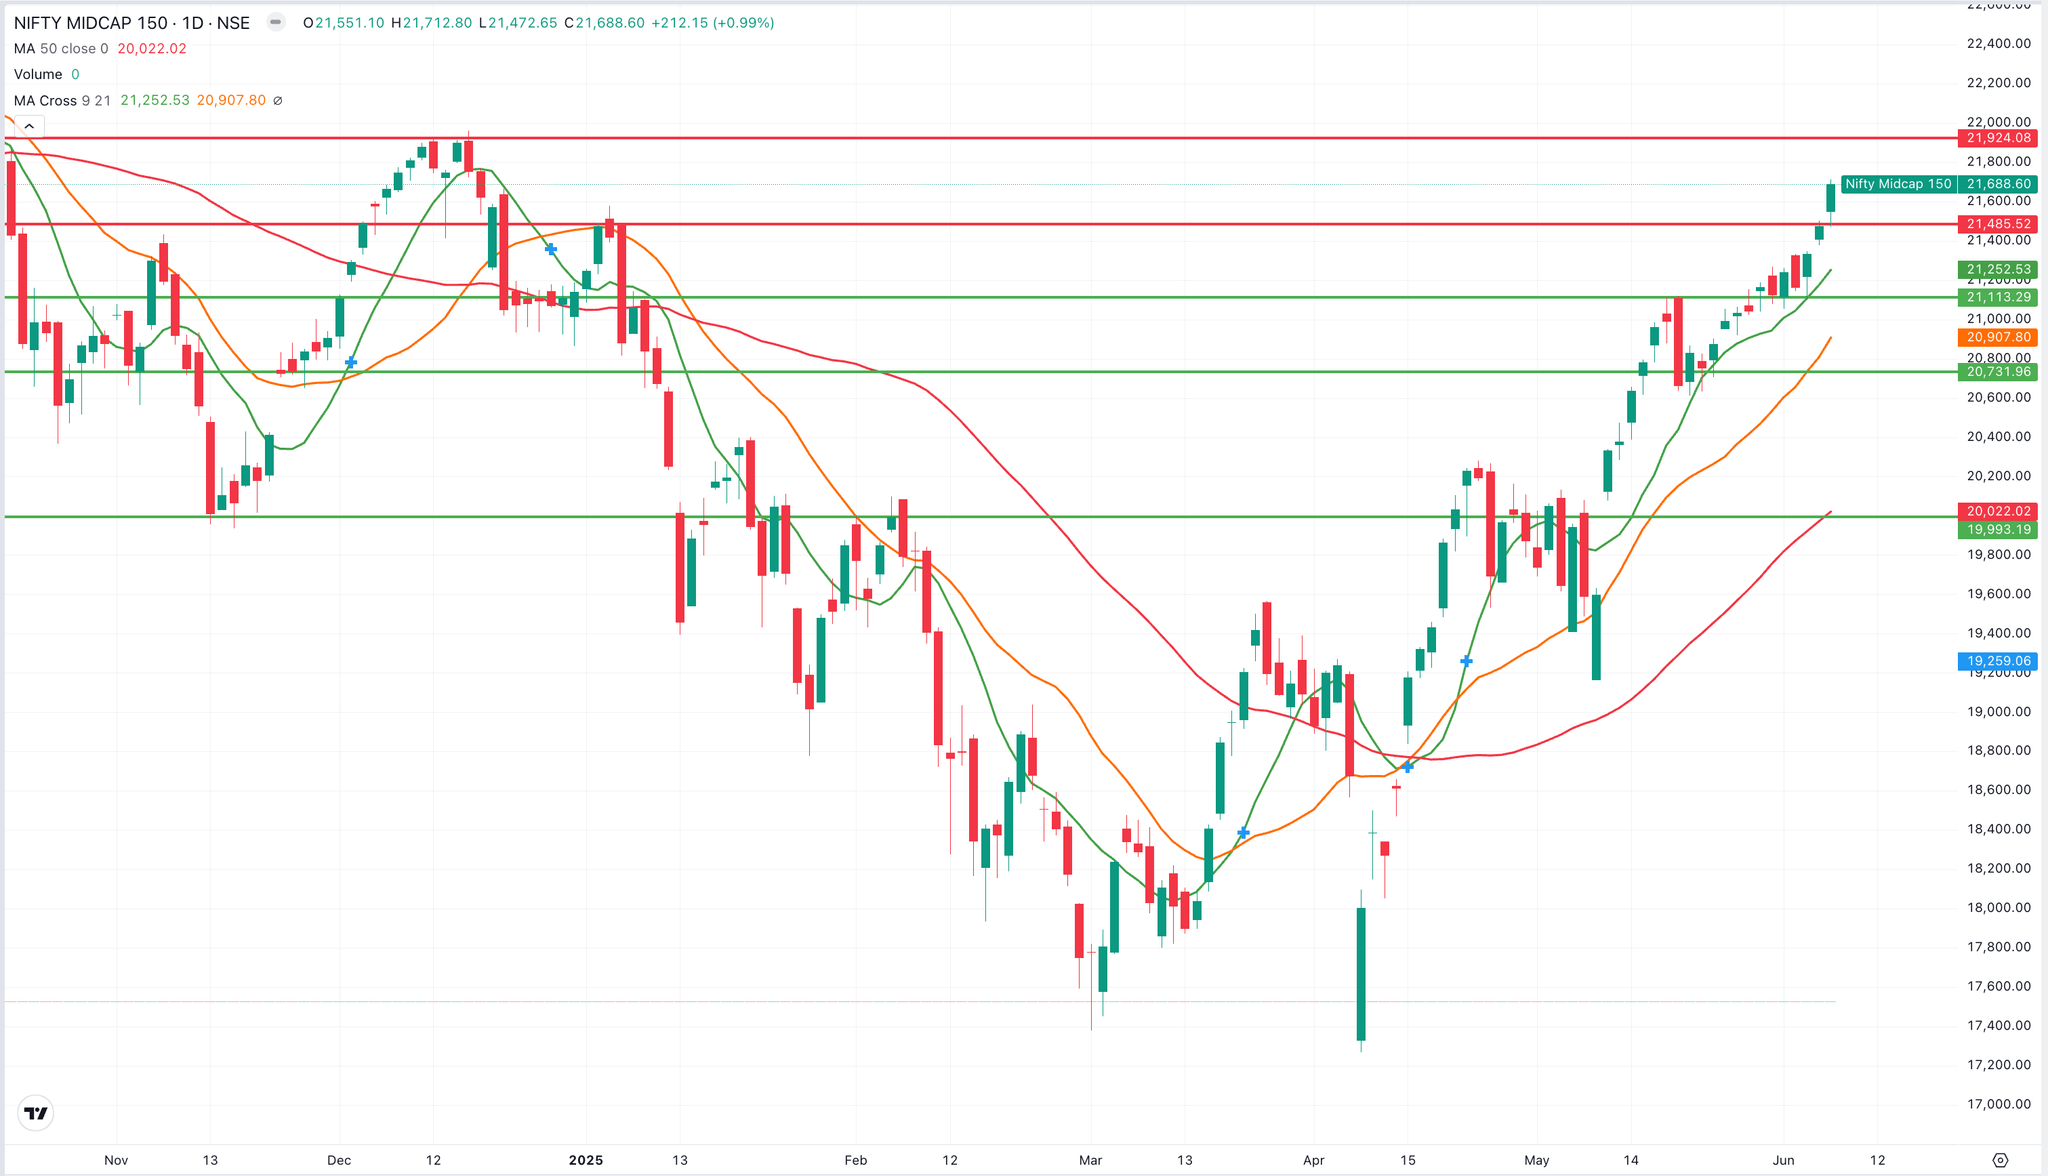
Task: Click the 21,688.60 current price label
Action: click(1997, 184)
